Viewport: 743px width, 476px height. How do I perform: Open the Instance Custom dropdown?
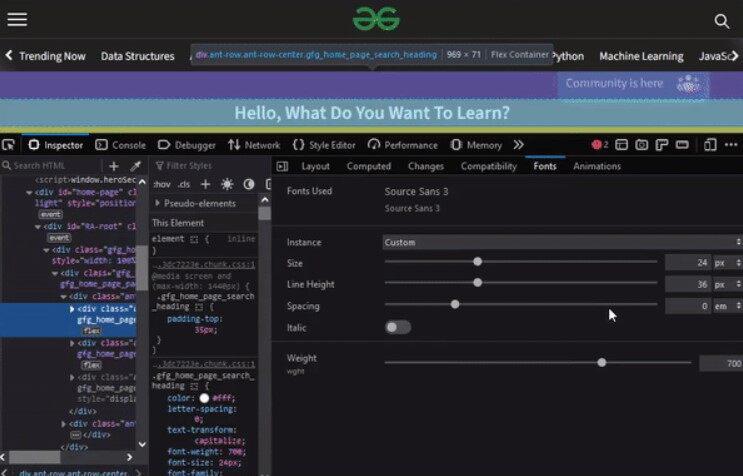coord(562,242)
